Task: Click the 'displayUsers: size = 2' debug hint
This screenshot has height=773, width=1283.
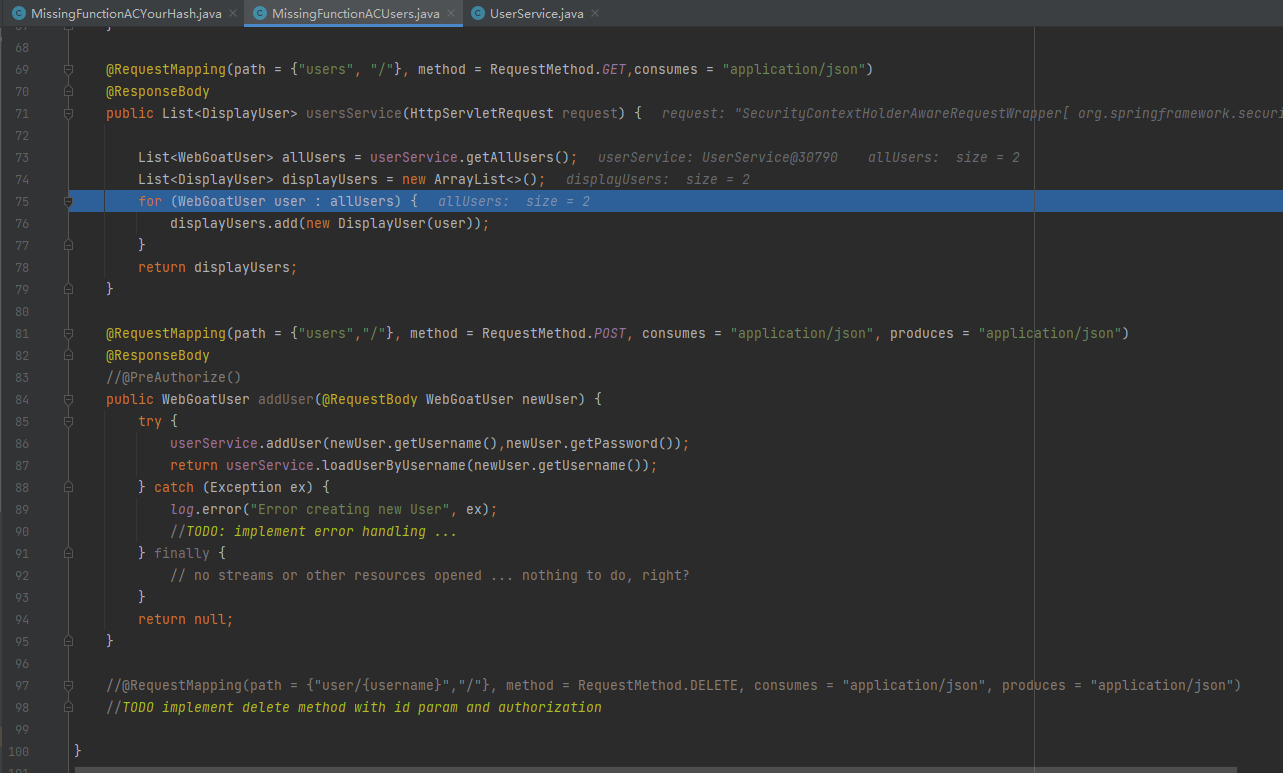Action: click(658, 180)
